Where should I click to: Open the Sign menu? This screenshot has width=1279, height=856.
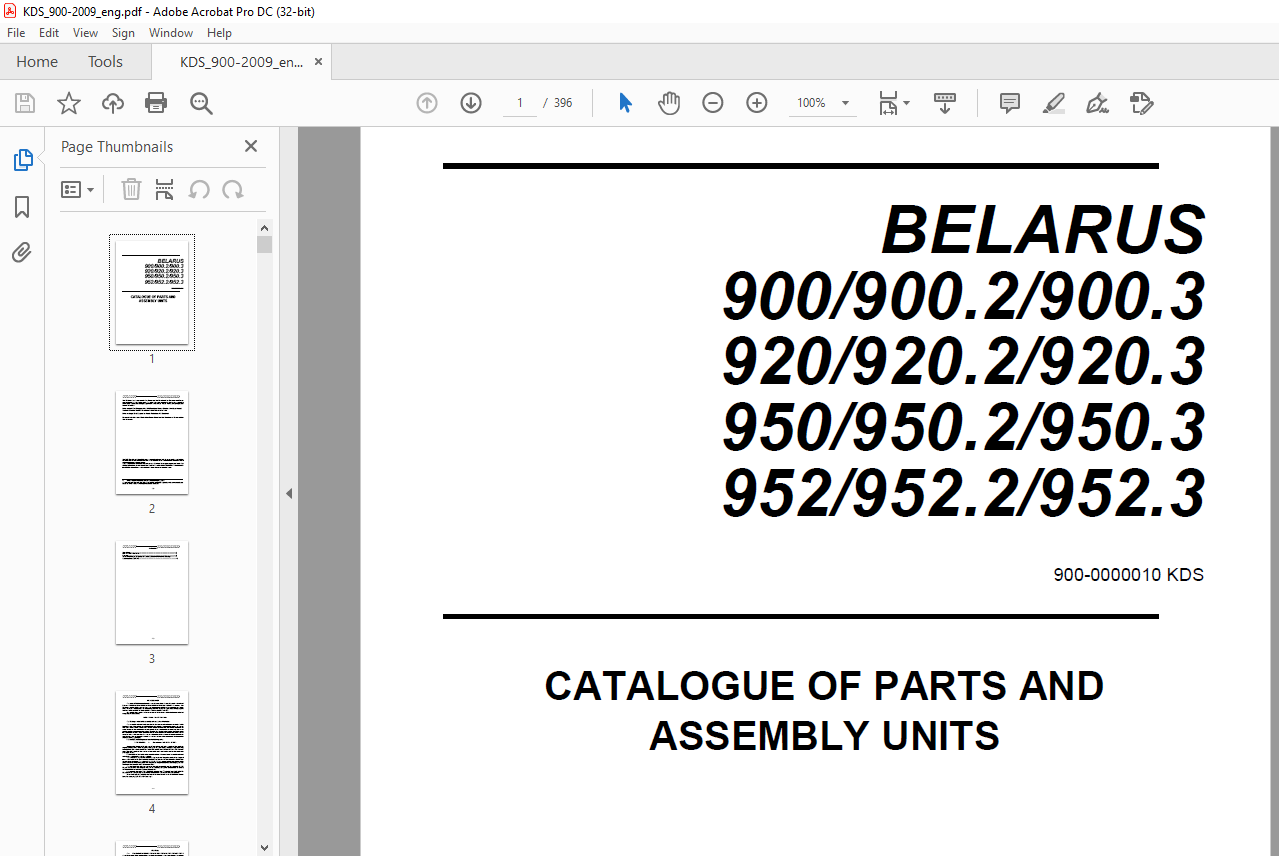123,33
